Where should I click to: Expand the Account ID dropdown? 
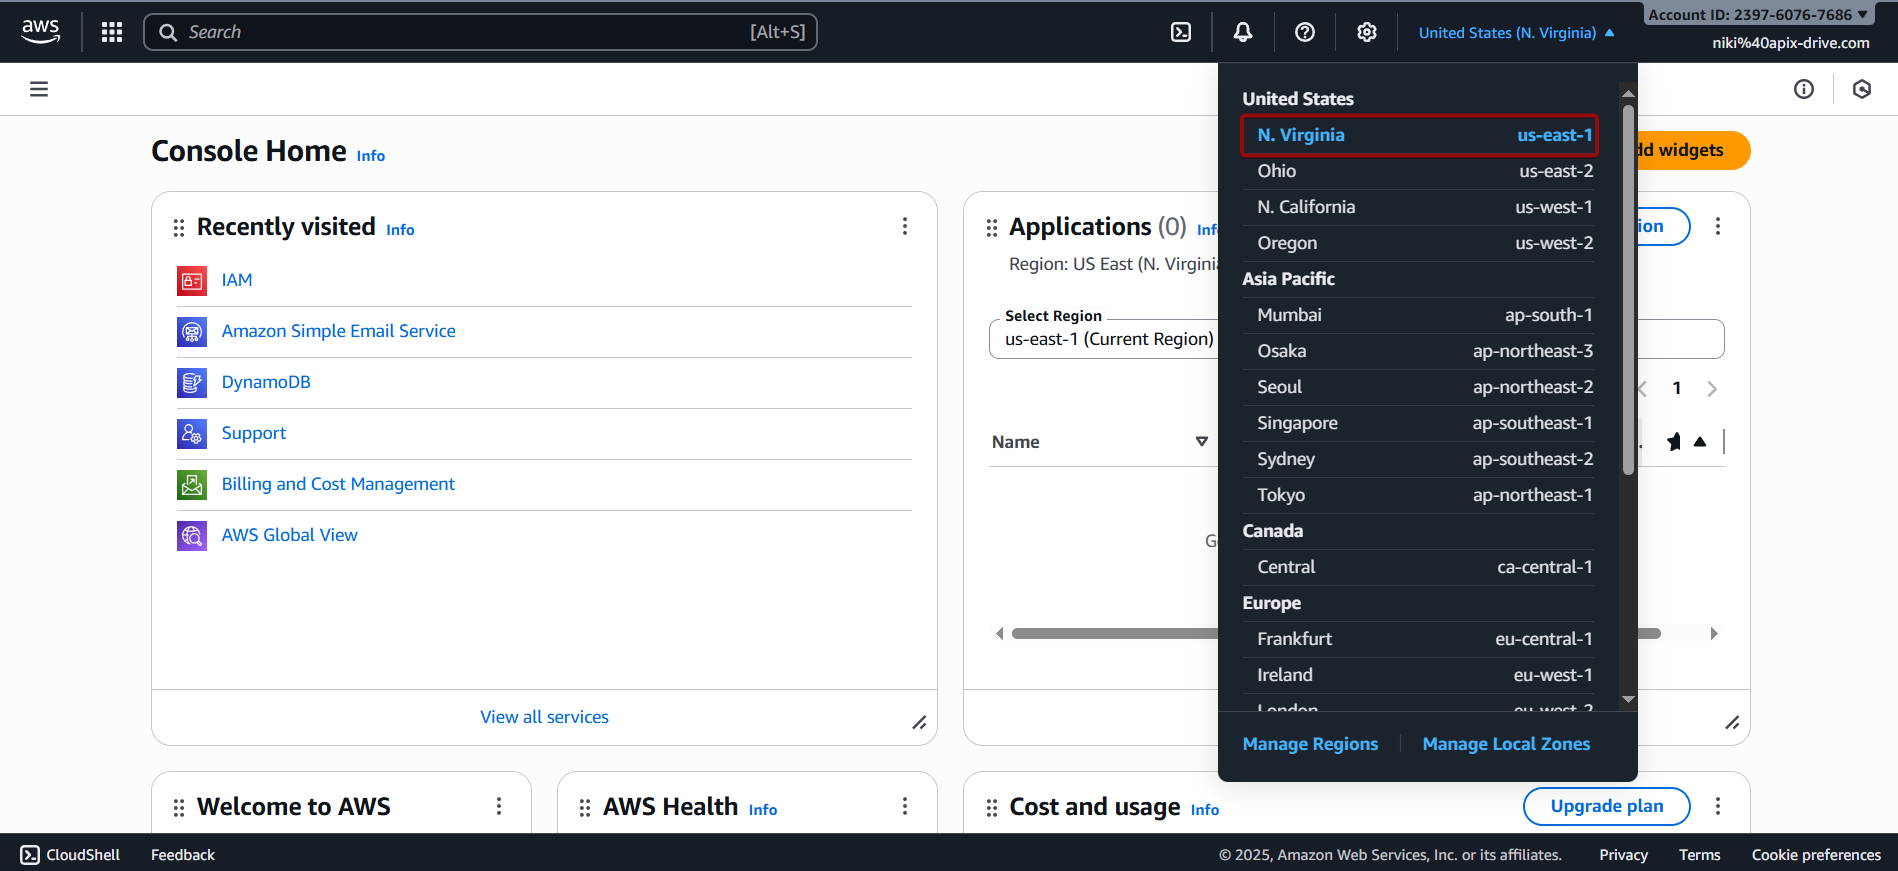(1758, 15)
